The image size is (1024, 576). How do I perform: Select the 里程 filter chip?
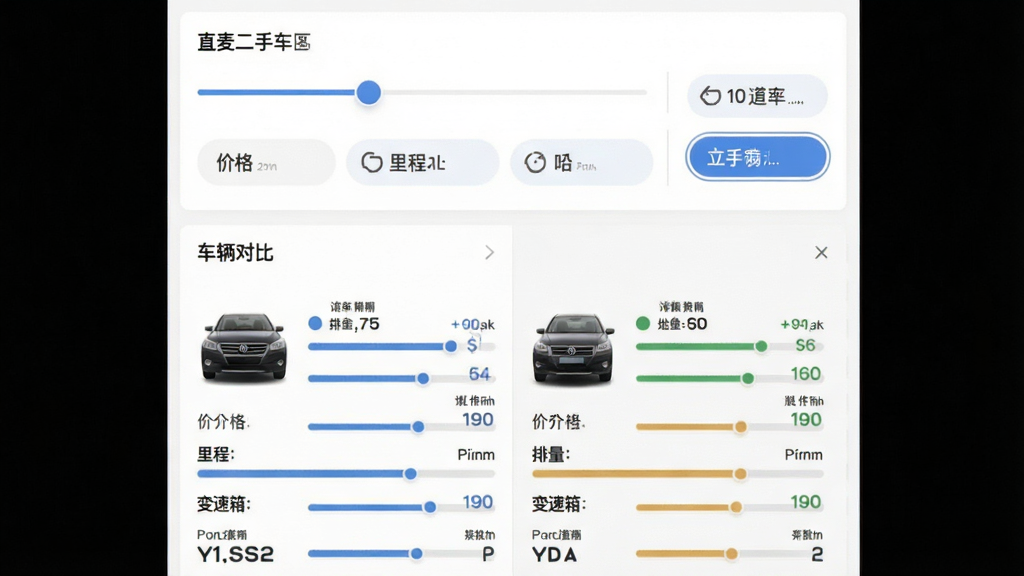[x=423, y=162]
